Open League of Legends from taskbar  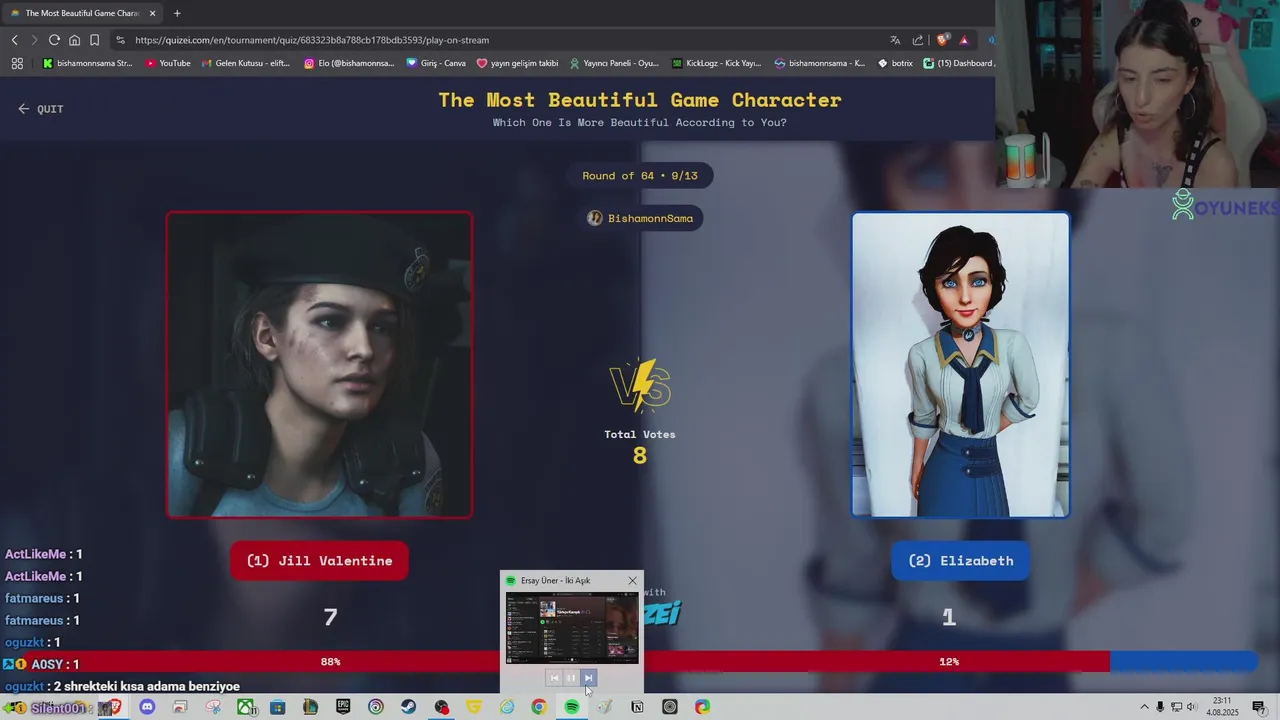310,707
